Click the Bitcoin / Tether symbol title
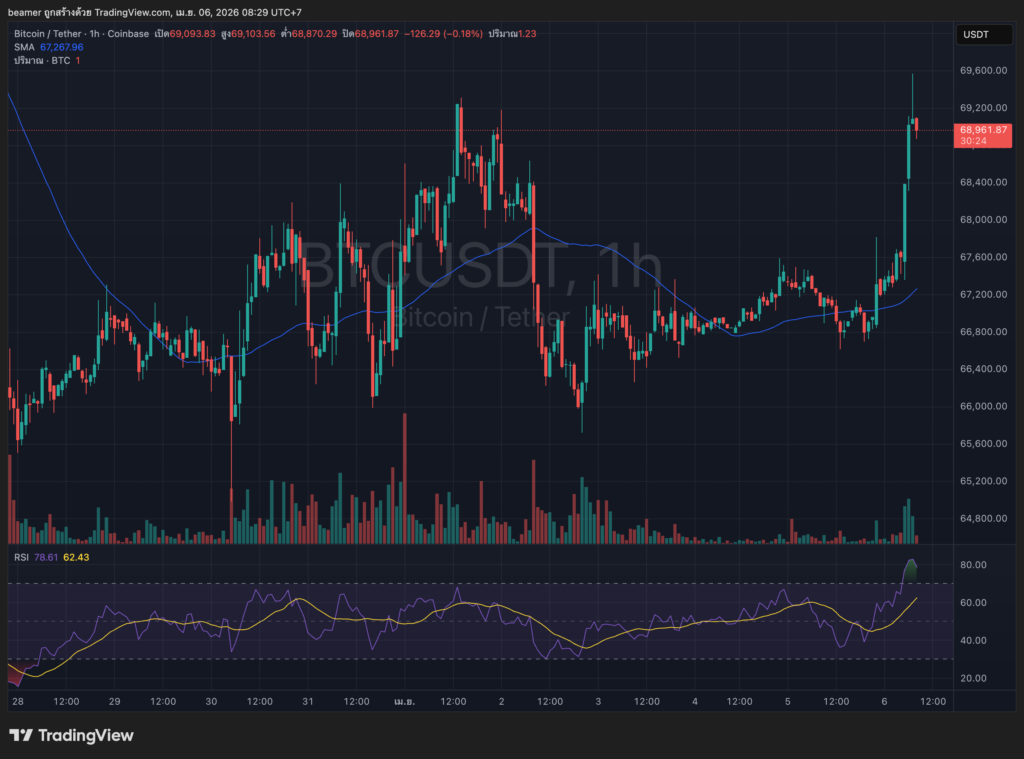Viewport: 1024px width, 759px height. (45, 34)
